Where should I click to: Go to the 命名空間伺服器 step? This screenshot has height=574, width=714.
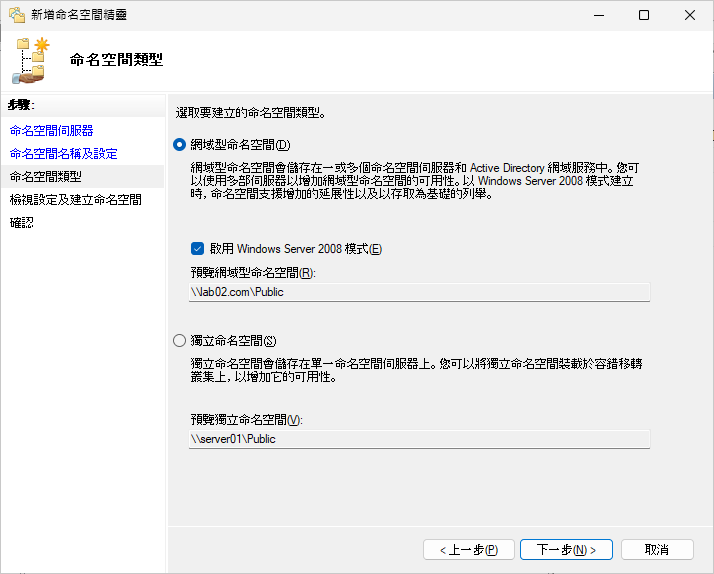(51, 131)
